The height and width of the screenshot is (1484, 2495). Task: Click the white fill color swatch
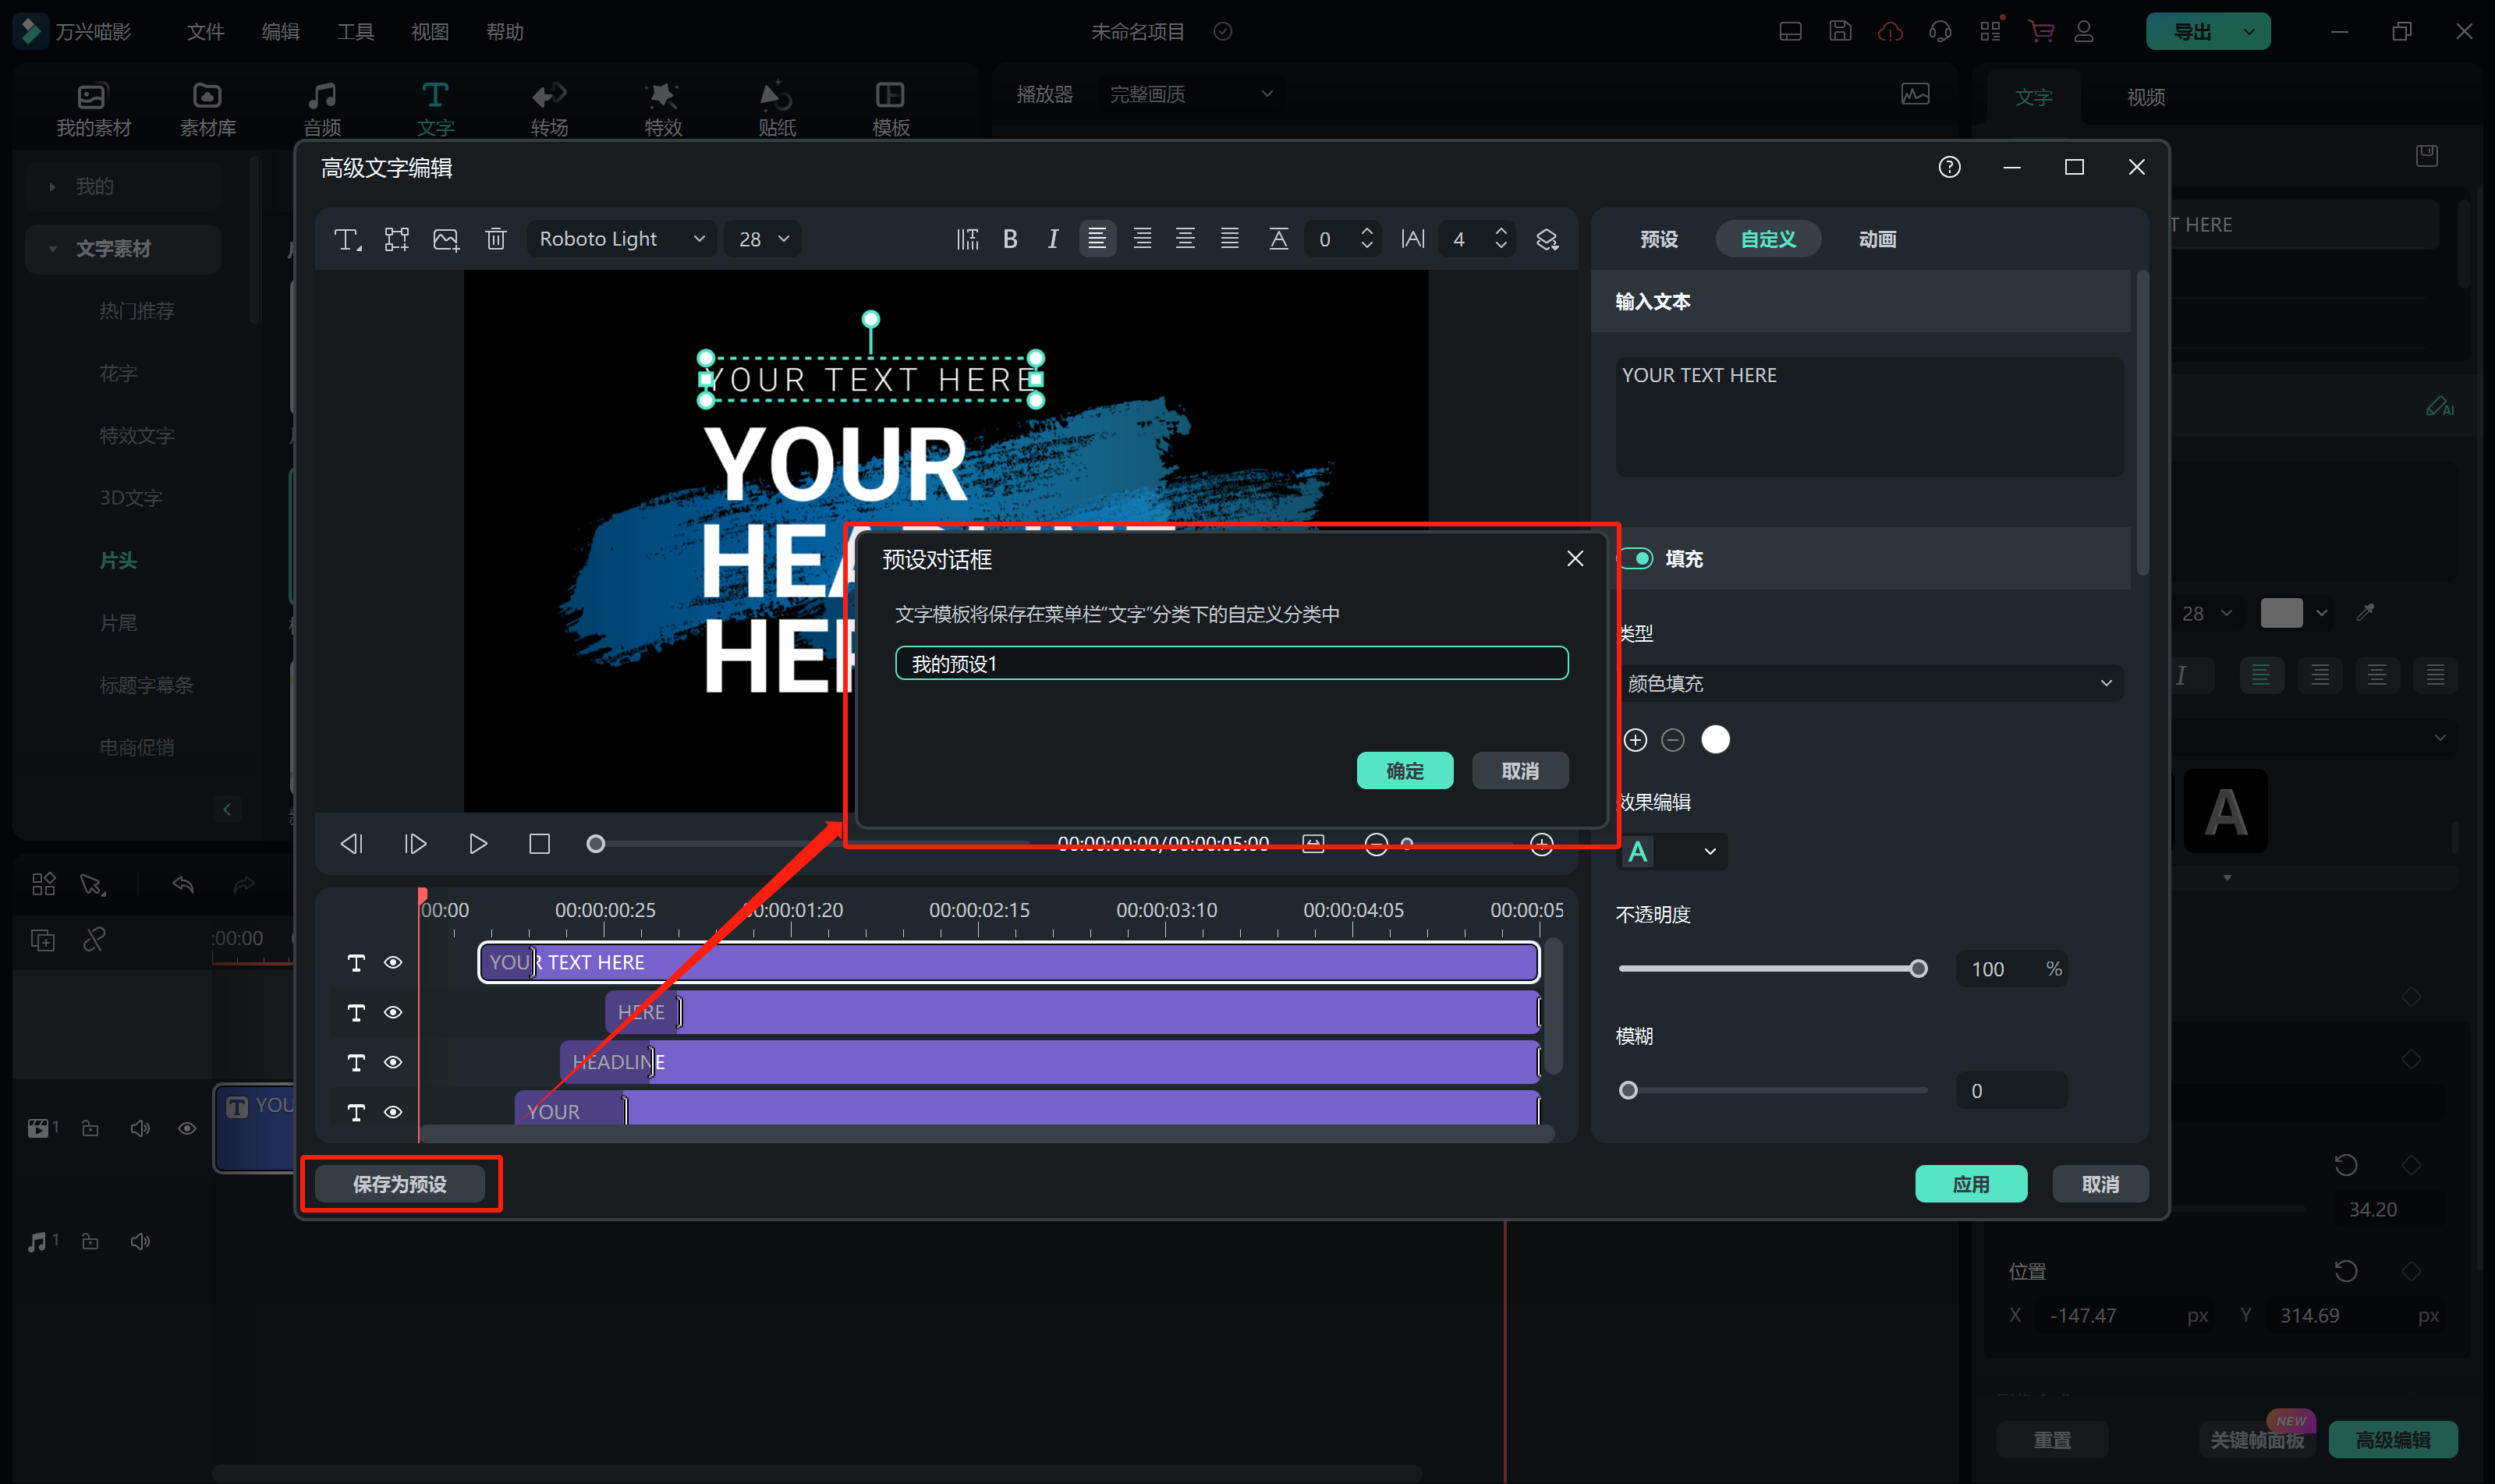coord(1715,740)
